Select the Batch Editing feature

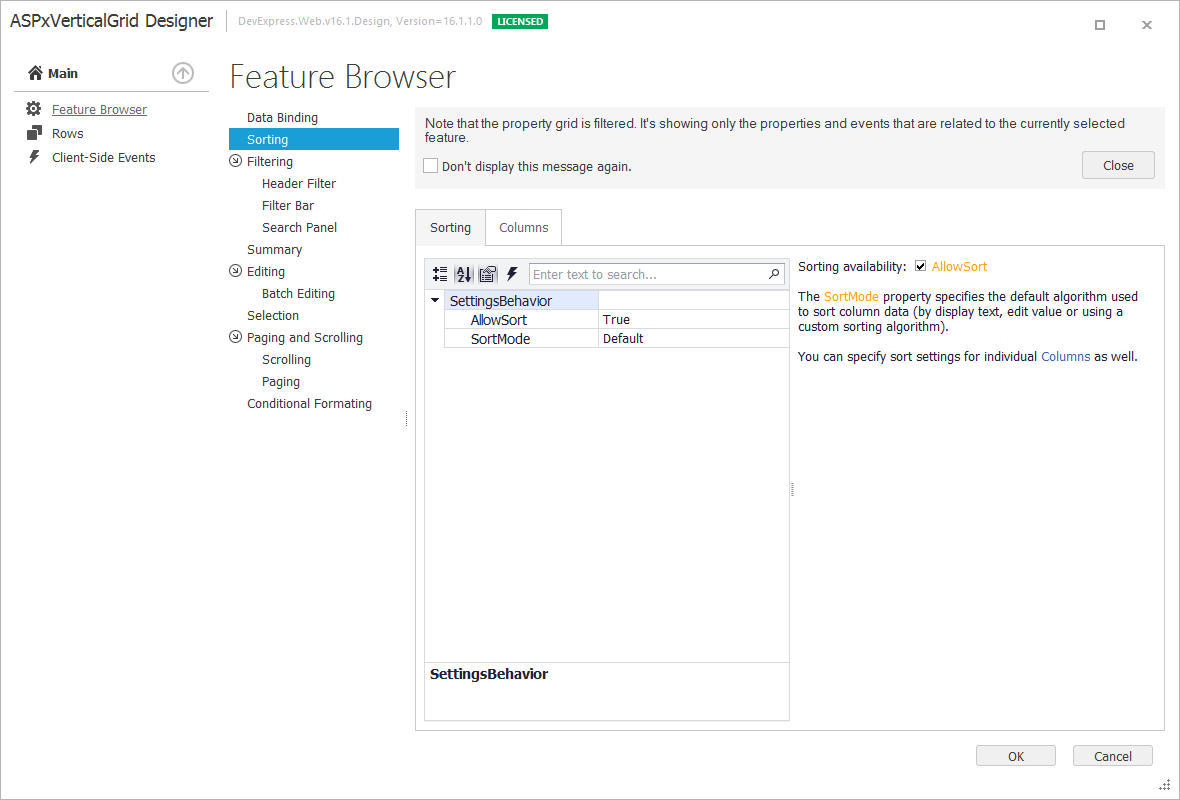298,294
